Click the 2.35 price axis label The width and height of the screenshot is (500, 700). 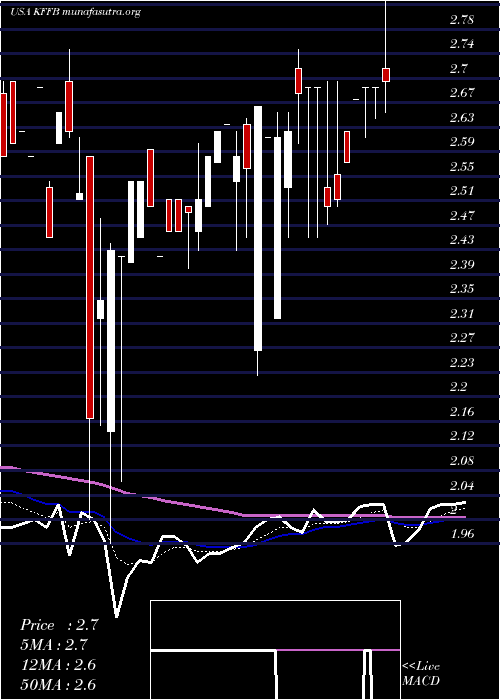point(462,289)
